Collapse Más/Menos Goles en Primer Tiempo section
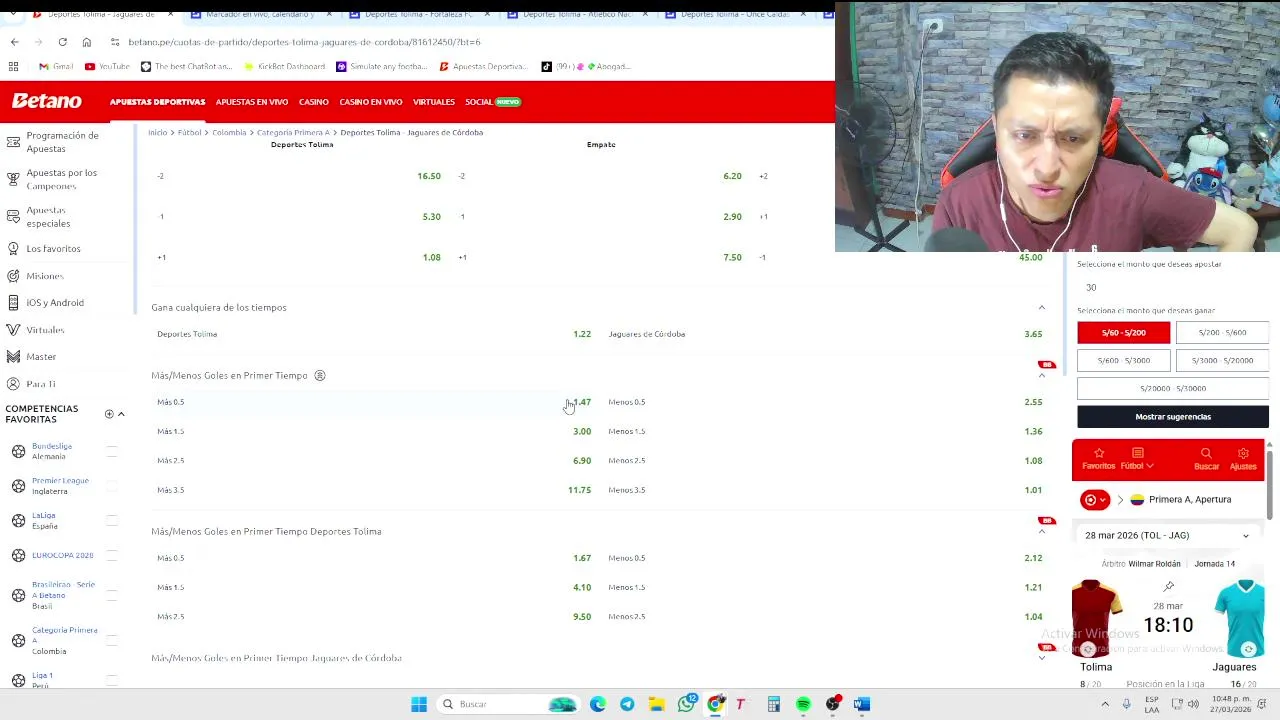The image size is (1280, 720). coord(1041,375)
